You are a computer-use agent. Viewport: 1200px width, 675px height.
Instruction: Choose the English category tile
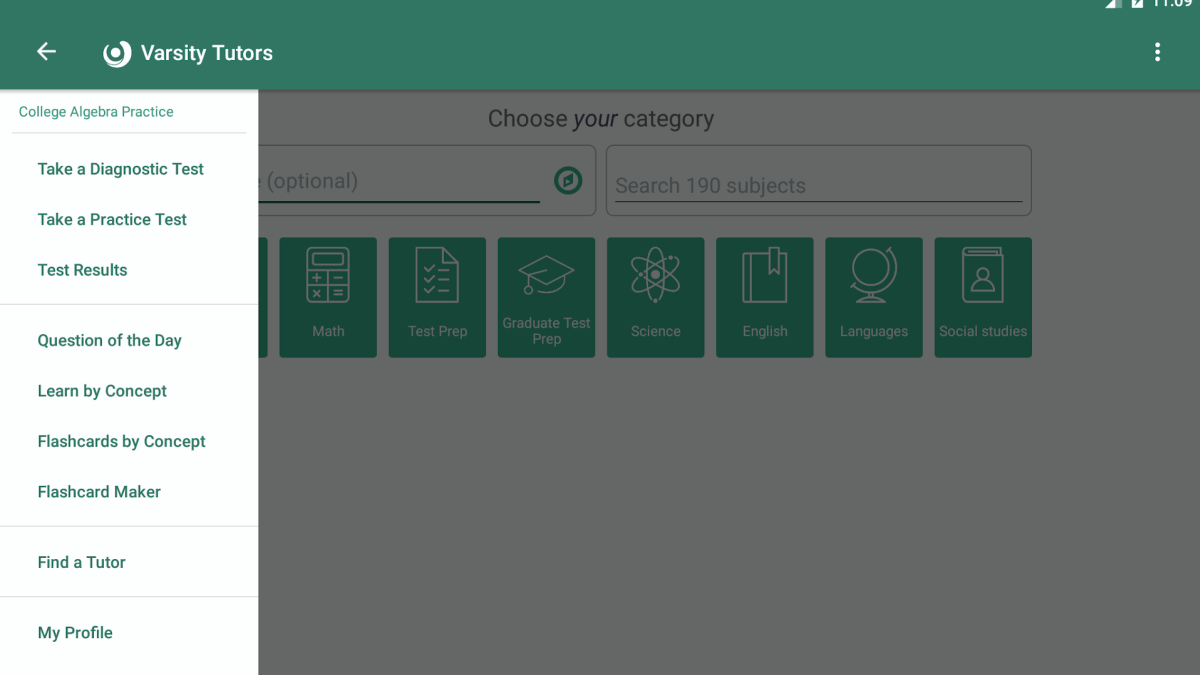click(x=765, y=297)
